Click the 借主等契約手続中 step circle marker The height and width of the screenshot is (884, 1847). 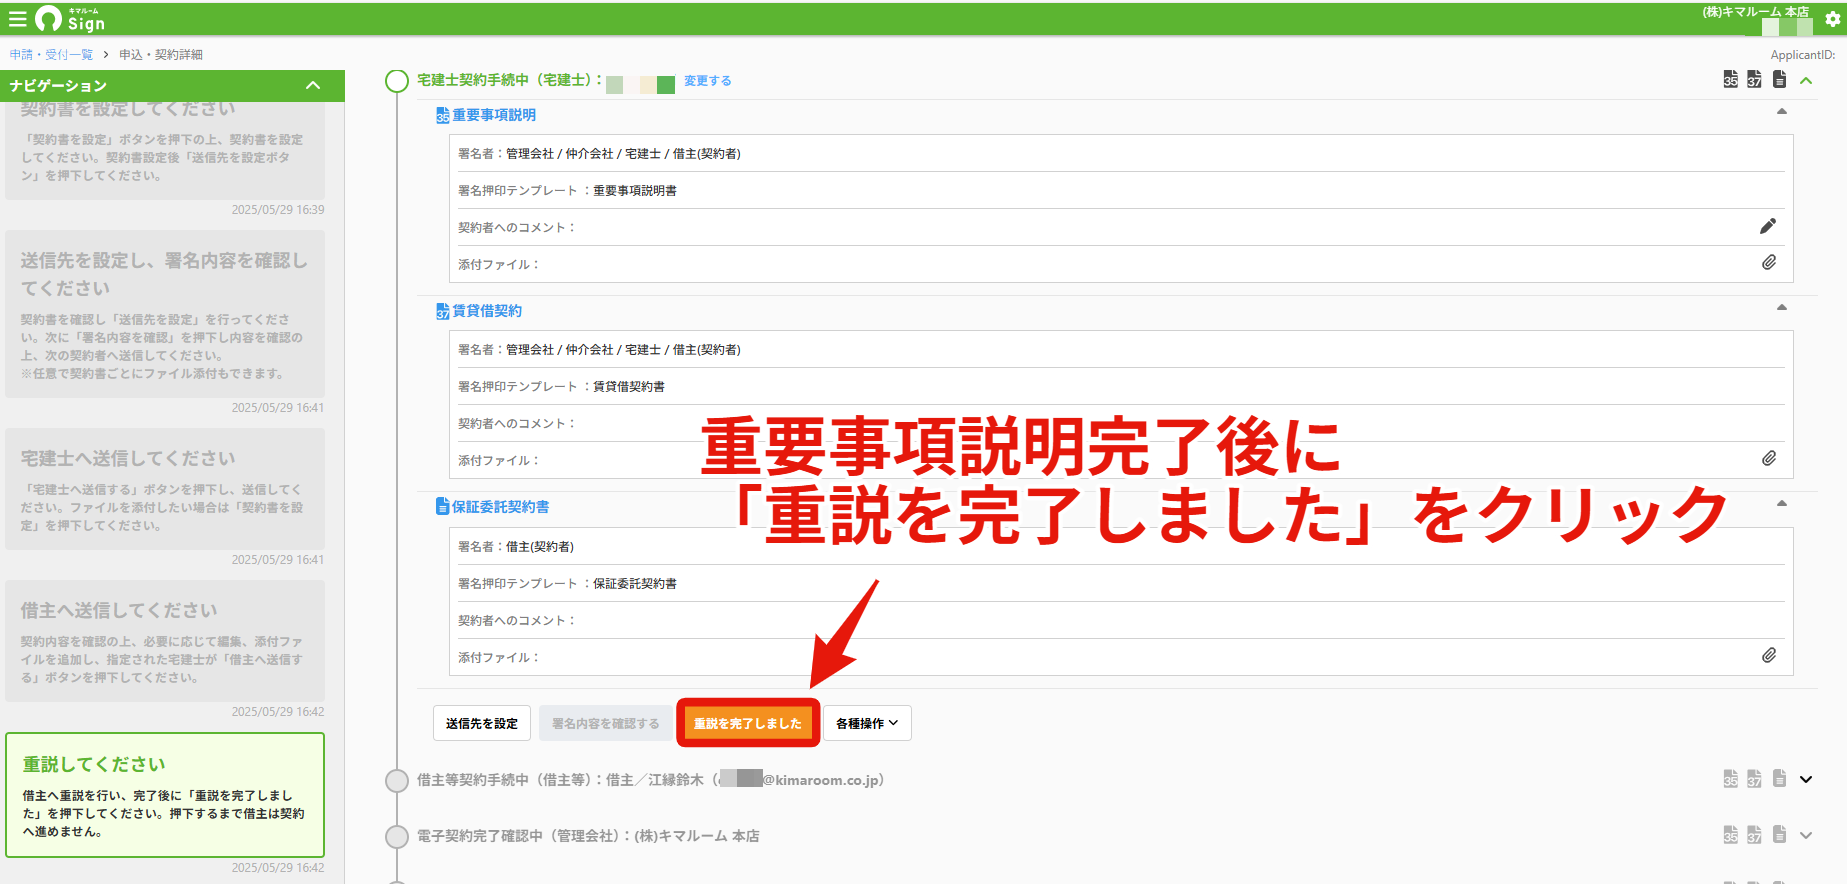(397, 781)
